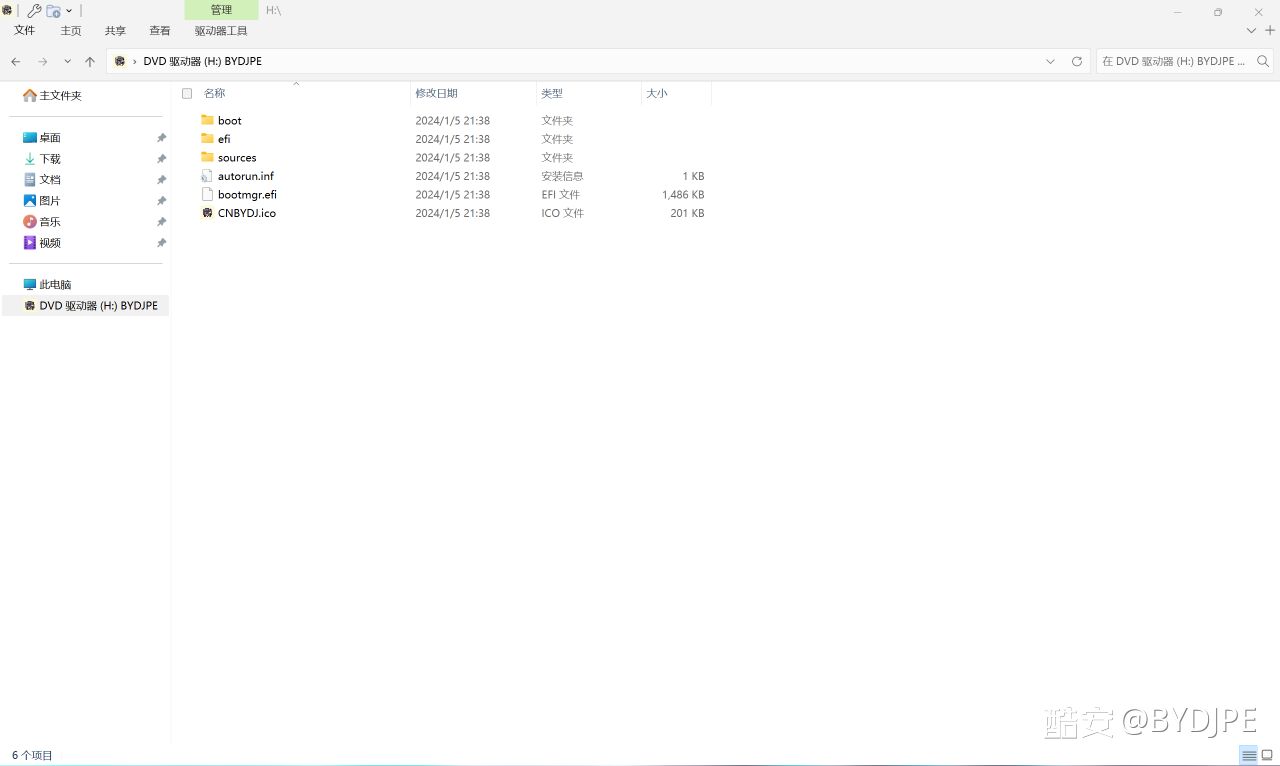Refresh the current folder view
Viewport: 1280px width, 766px height.
click(1077, 62)
